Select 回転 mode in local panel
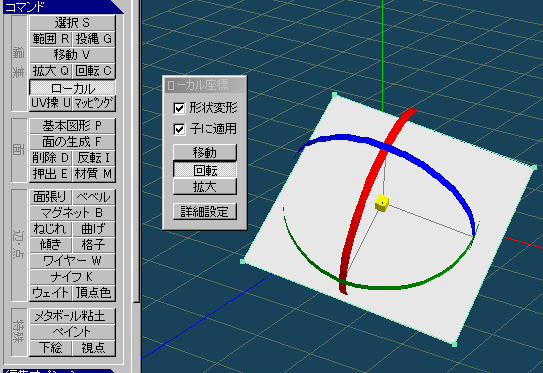 [x=205, y=170]
